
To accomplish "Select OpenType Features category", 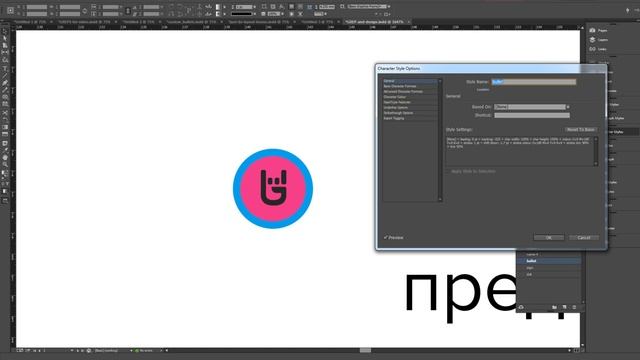I will (x=410, y=102).
